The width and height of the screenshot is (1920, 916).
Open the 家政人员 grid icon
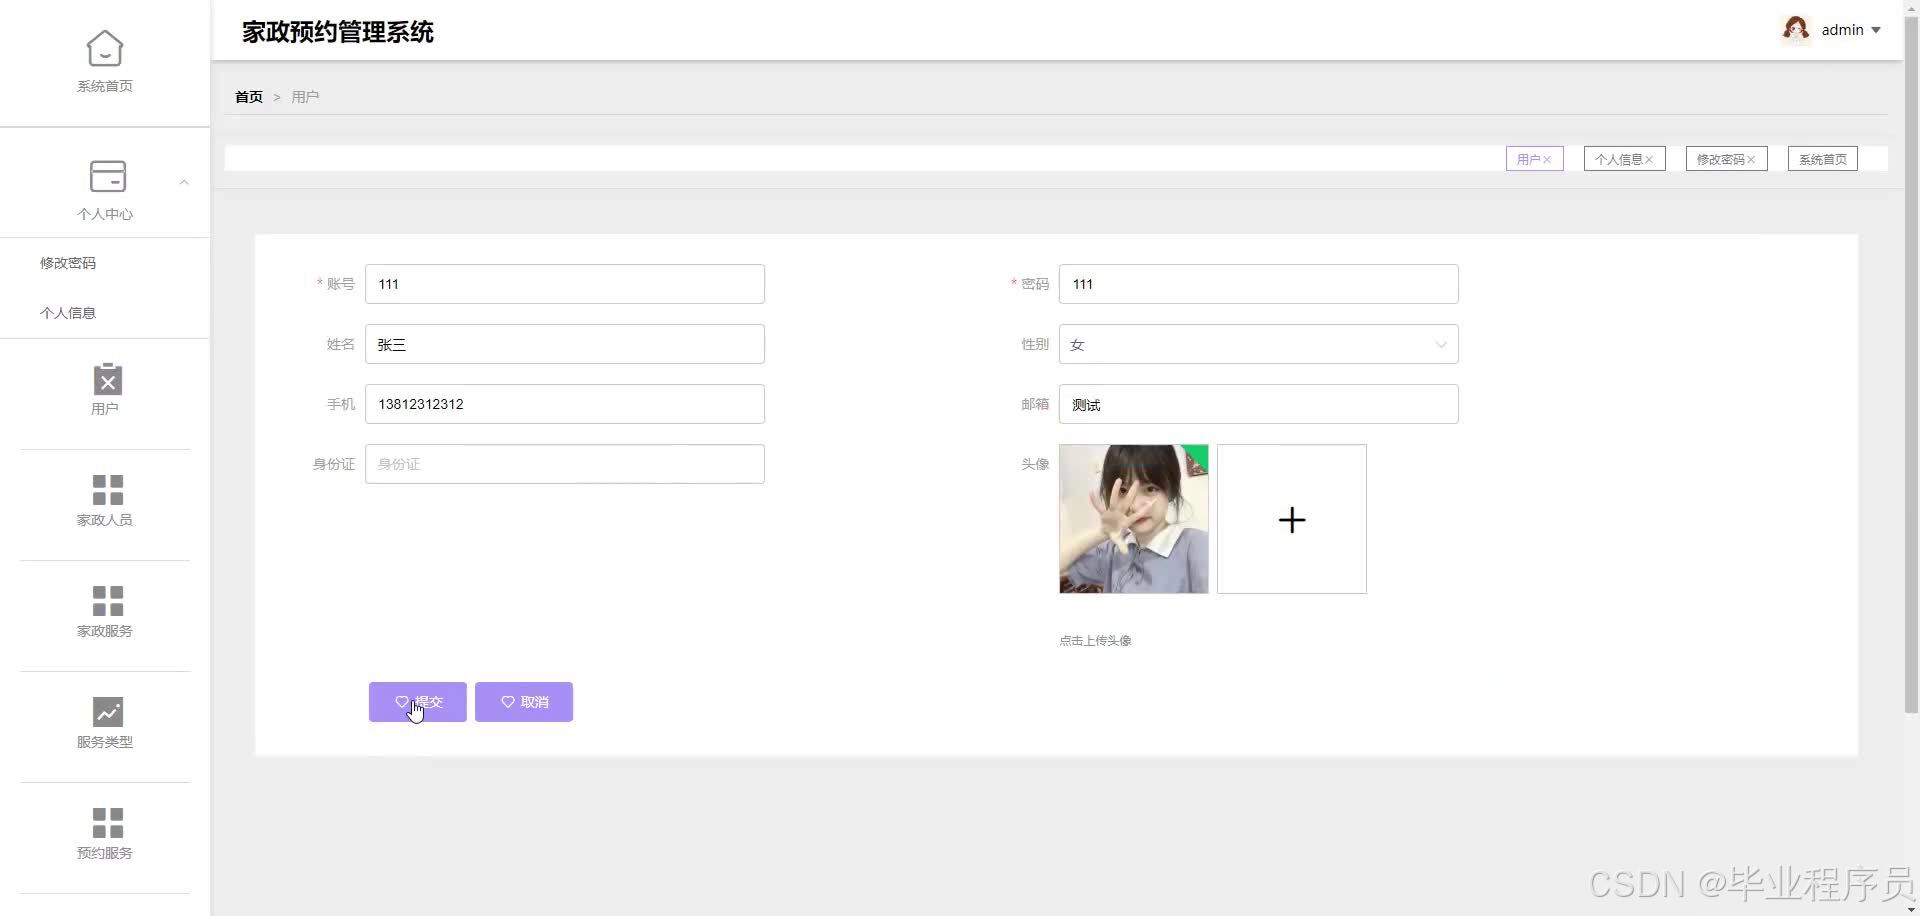(x=107, y=490)
